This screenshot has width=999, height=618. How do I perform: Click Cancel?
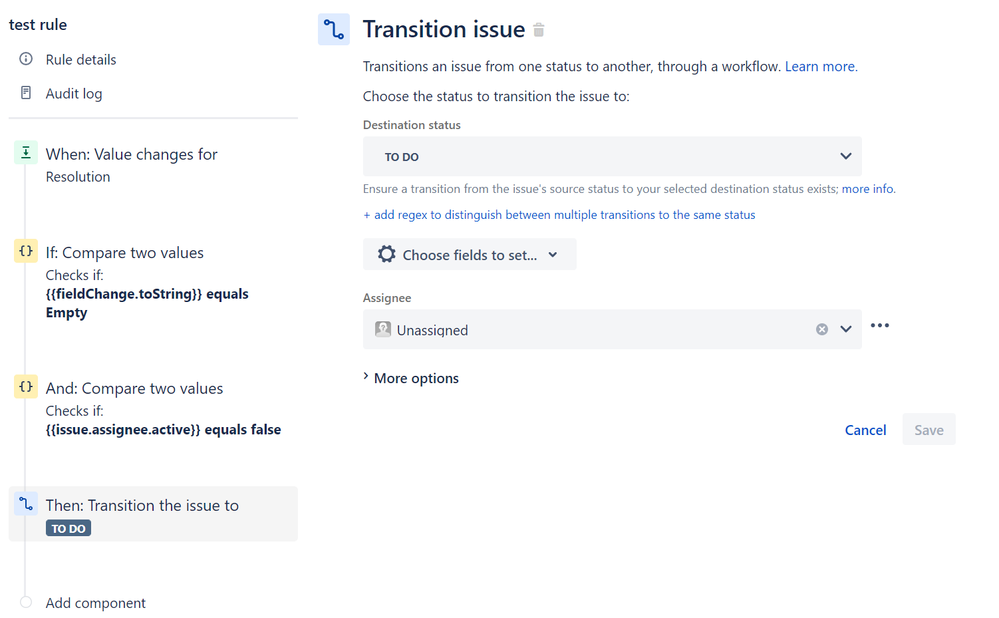(x=865, y=430)
